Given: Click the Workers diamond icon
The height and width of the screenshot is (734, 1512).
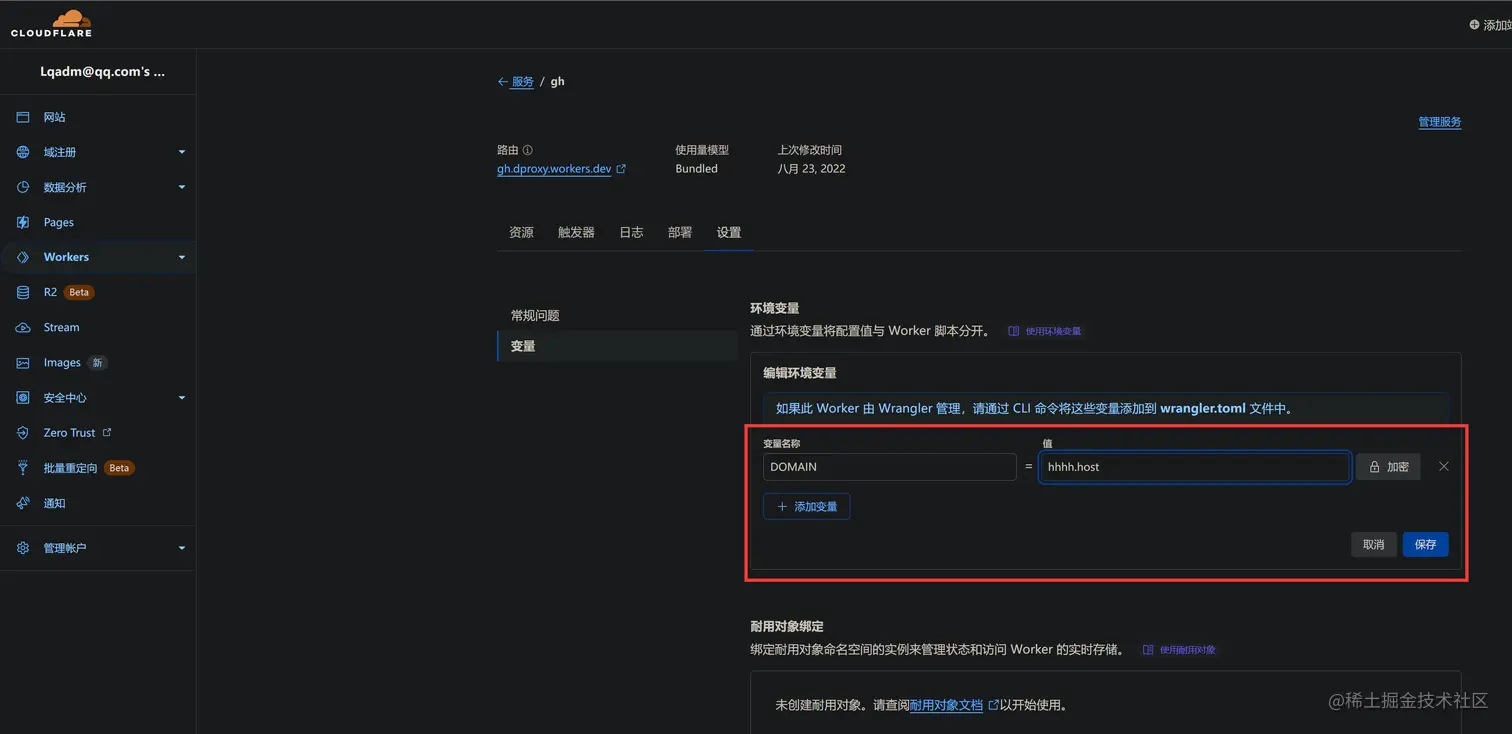Looking at the screenshot, I should pyautogui.click(x=23, y=257).
